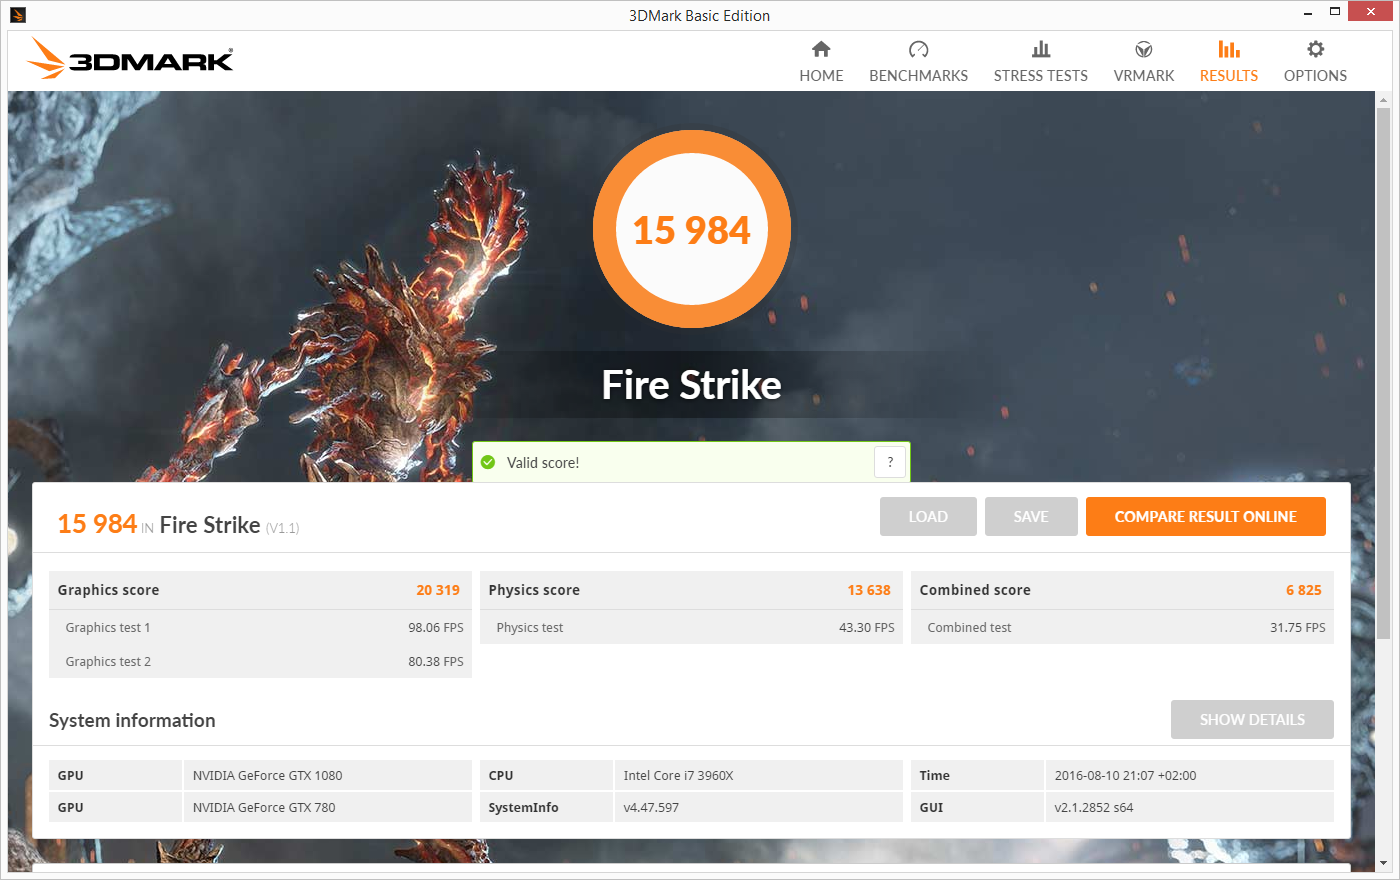Viewport: 1400px width, 880px height.
Task: Click the orange 15 984 score circle
Action: [x=692, y=229]
